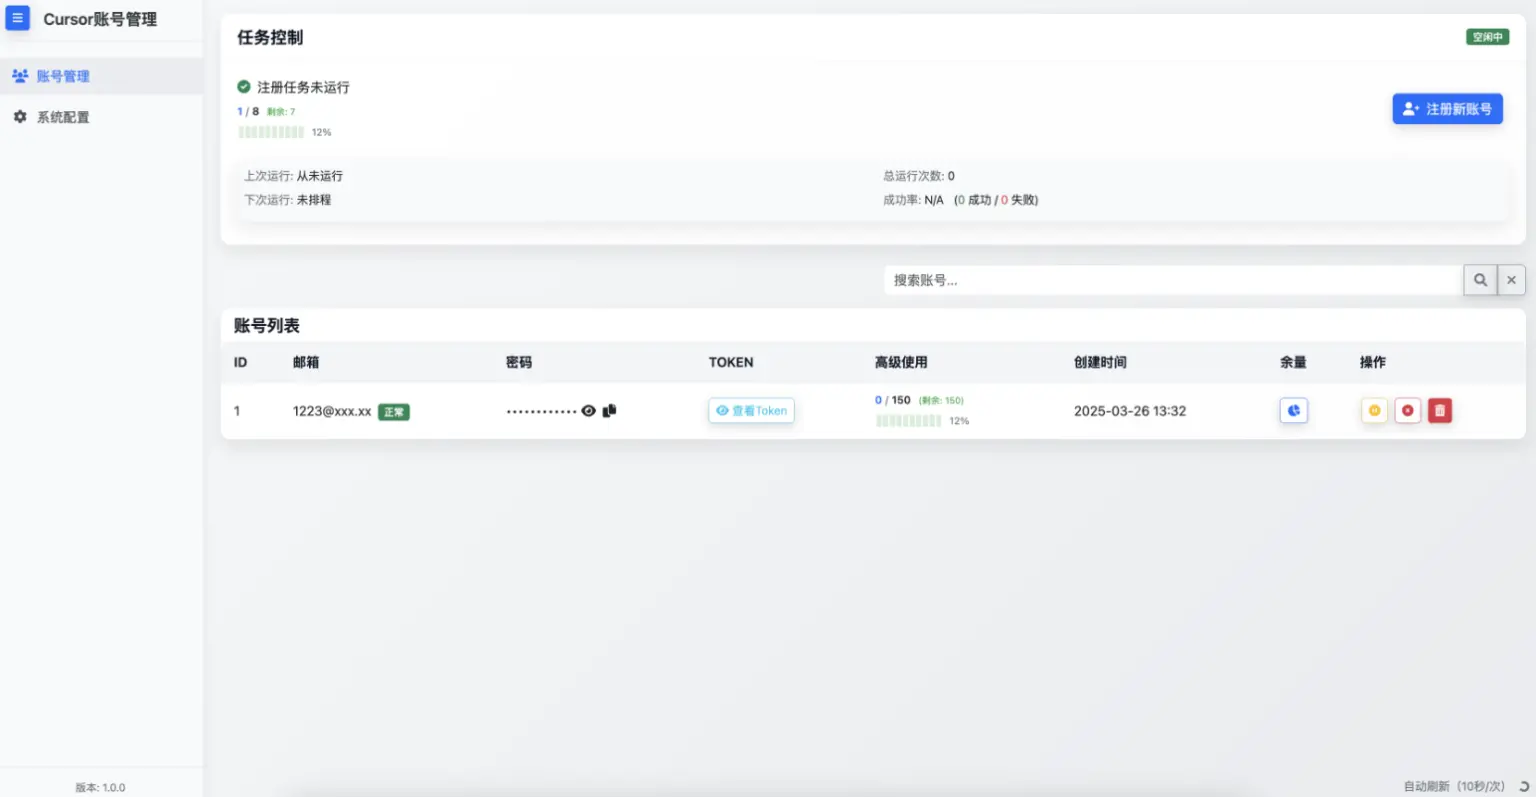1536x797 pixels.
Task: Open 账号管理 in the sidebar
Action: (101, 76)
